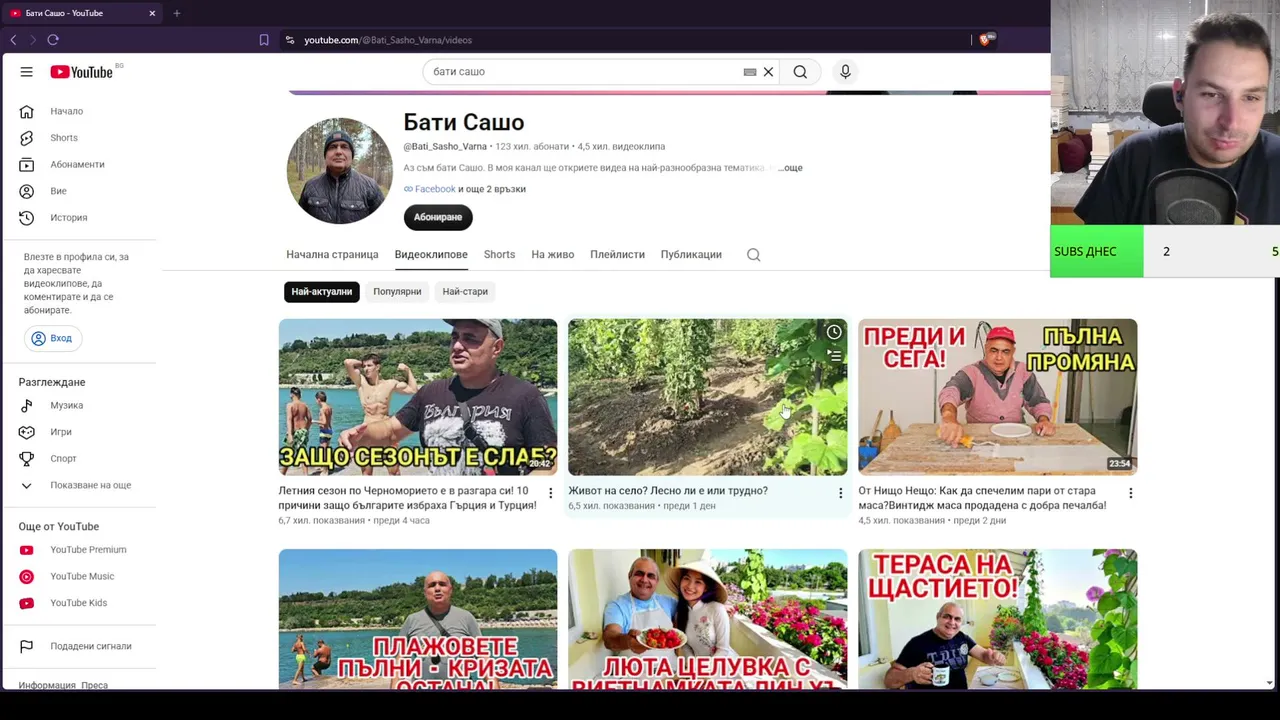Open the Brave Shields icon
The height and width of the screenshot is (720, 1280).
click(x=986, y=40)
